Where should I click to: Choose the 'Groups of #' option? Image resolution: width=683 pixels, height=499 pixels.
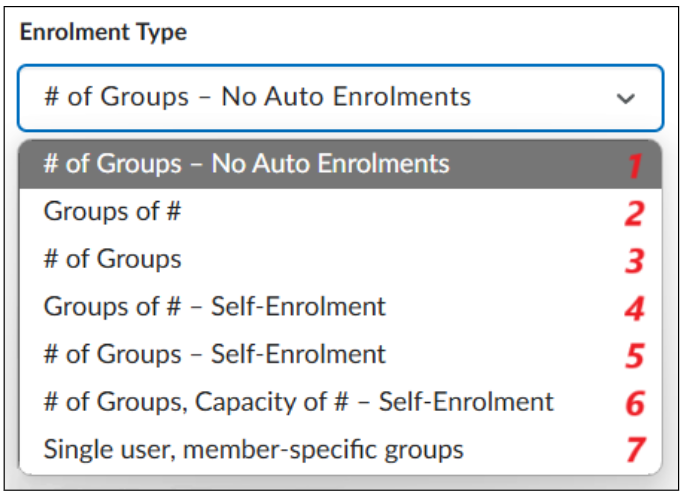click(x=341, y=212)
